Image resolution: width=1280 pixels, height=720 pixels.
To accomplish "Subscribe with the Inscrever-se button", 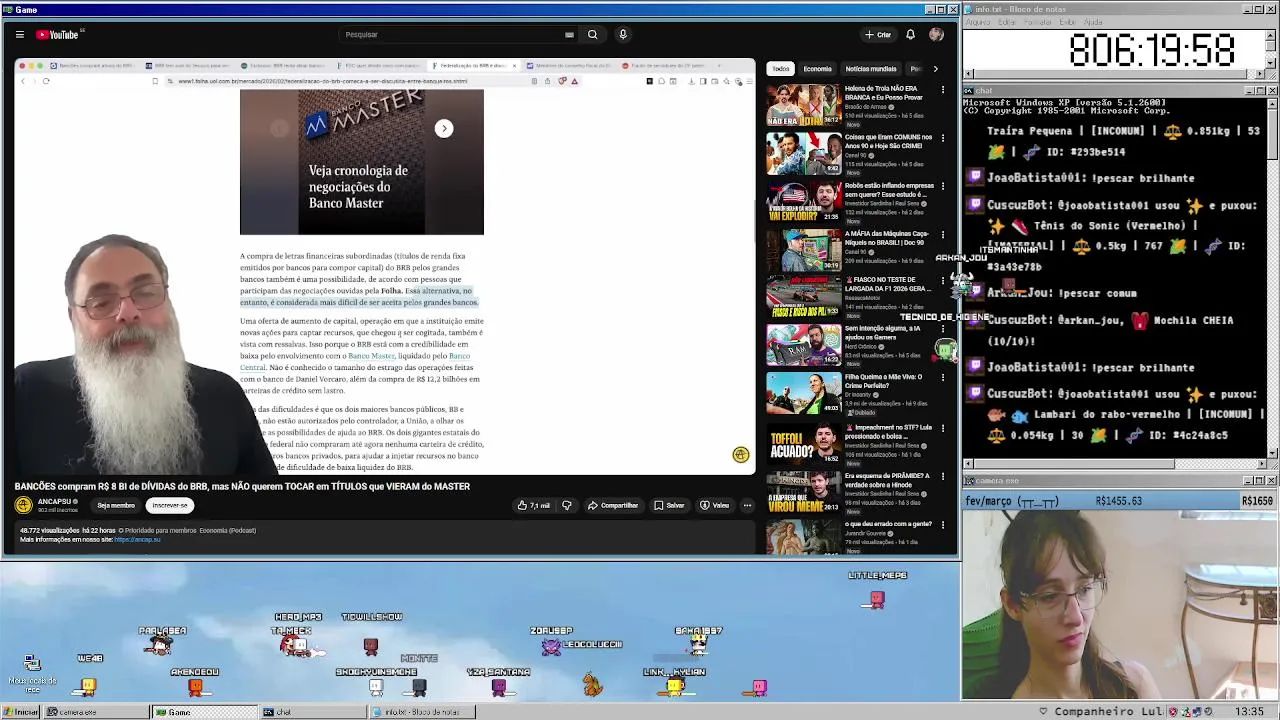I will (169, 505).
